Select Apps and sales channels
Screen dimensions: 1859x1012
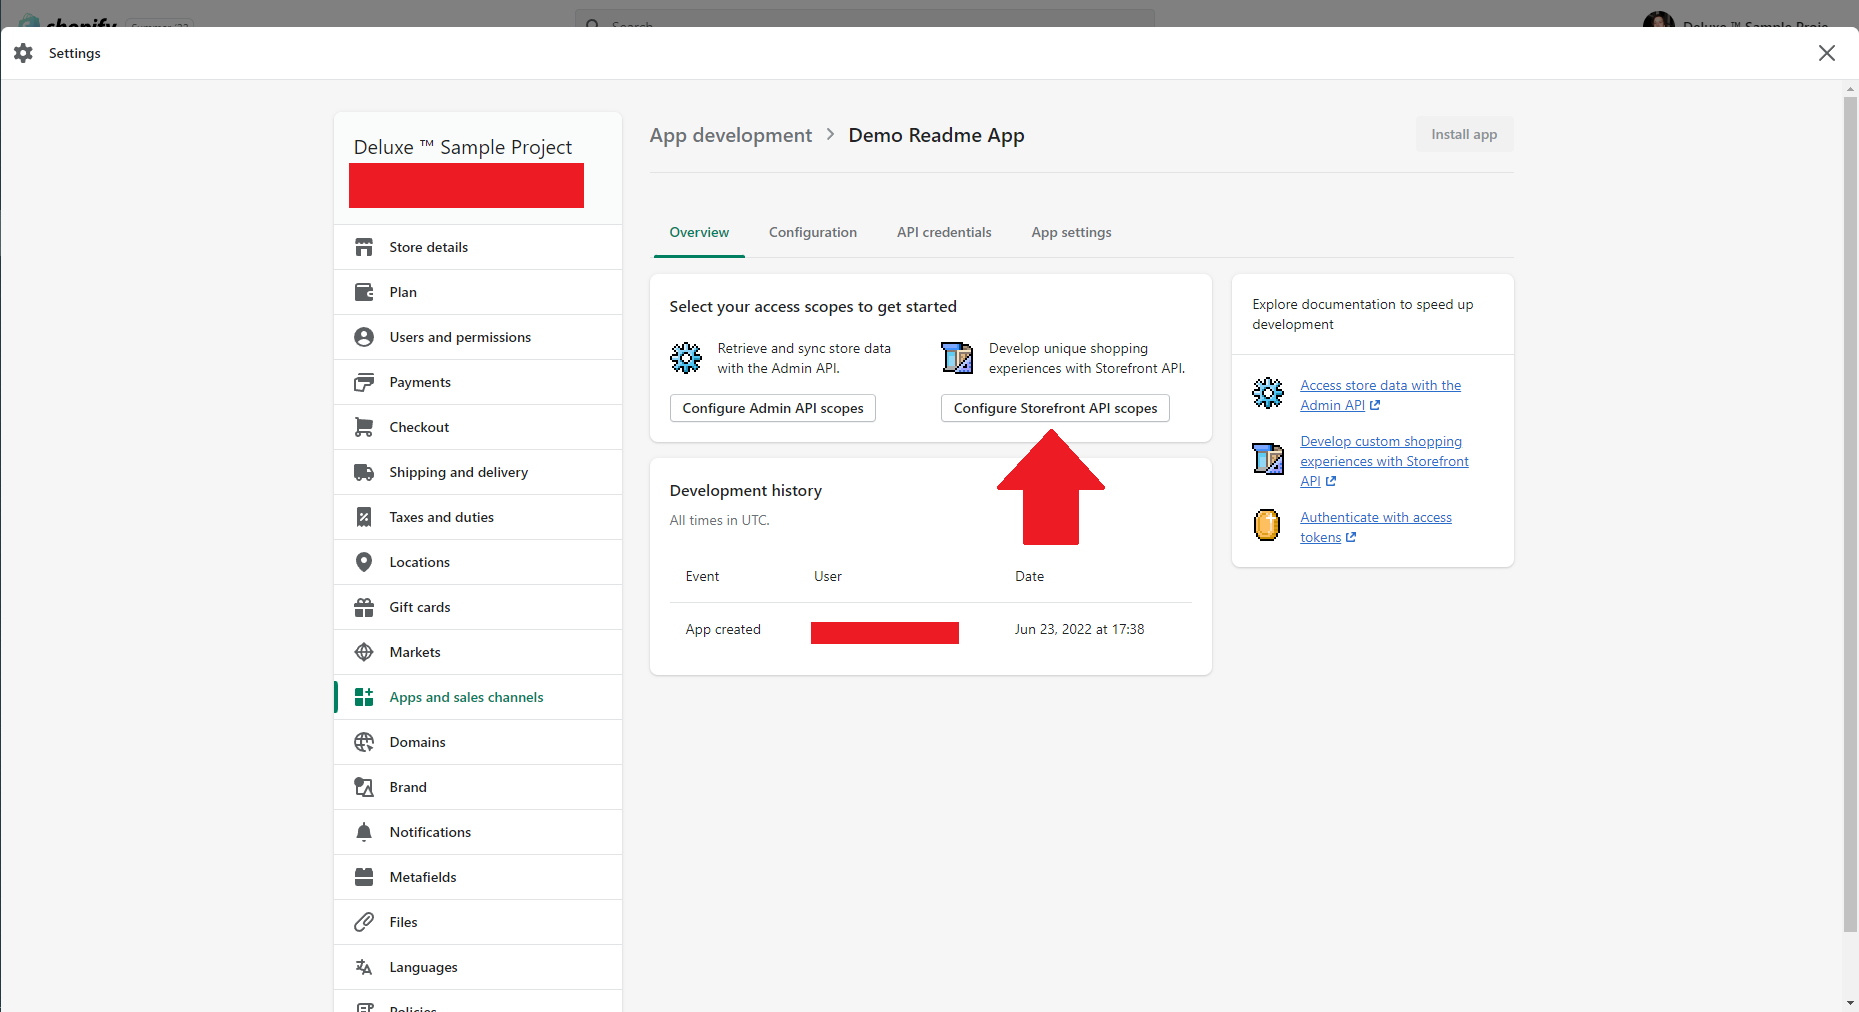[478, 697]
